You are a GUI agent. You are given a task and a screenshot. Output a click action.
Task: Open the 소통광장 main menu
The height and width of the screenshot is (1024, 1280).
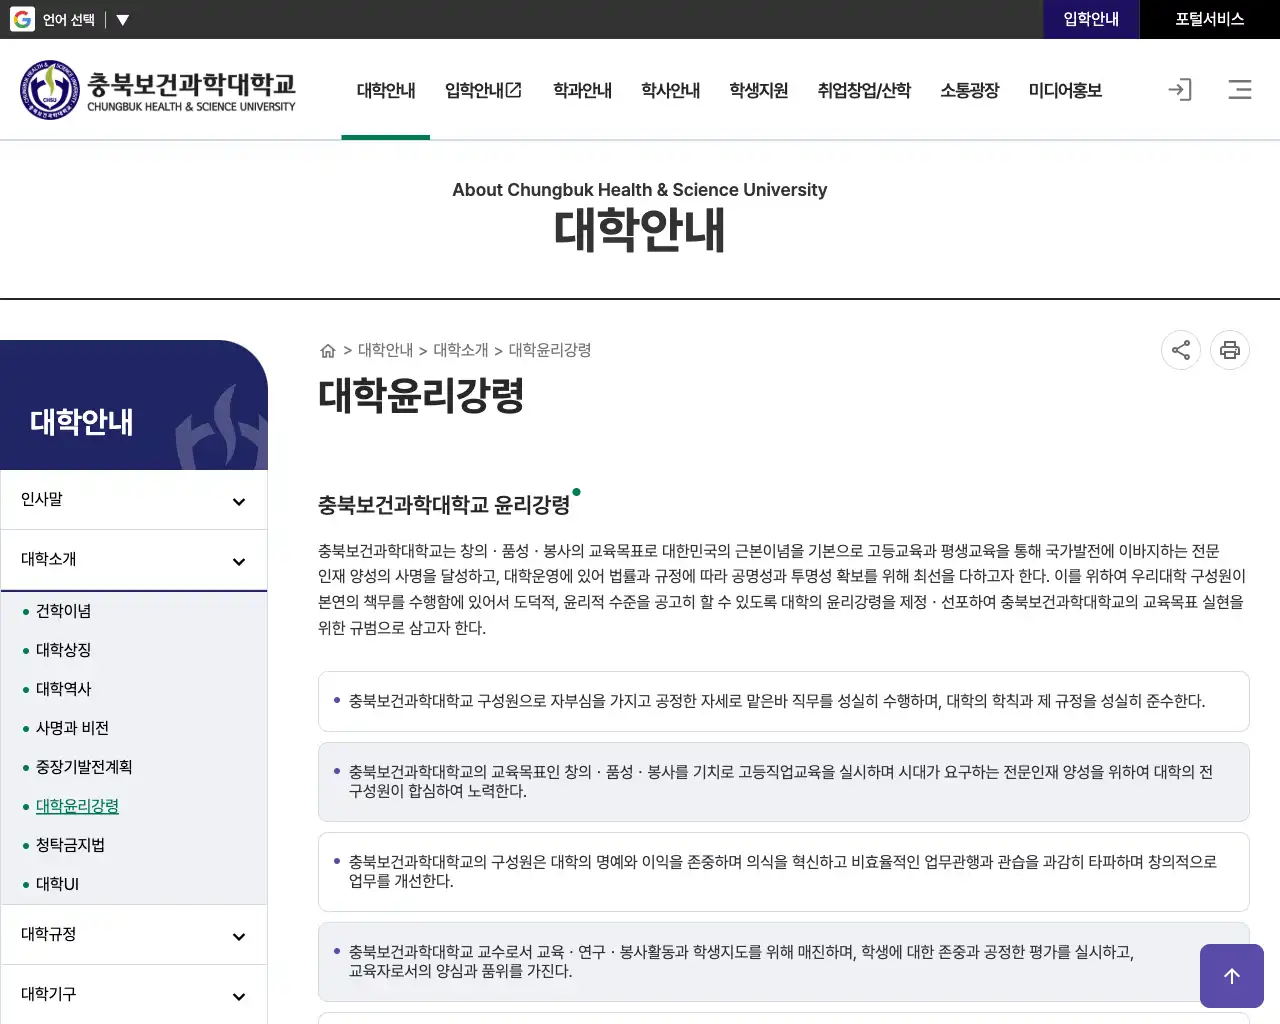pyautogui.click(x=970, y=90)
